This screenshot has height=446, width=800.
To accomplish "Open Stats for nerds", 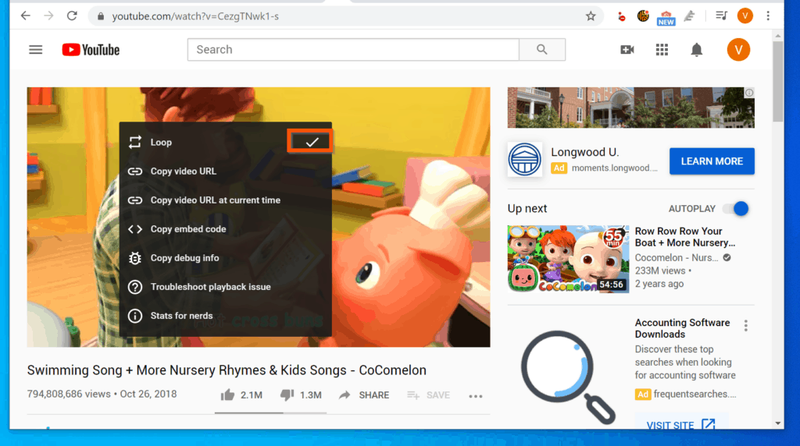I will tap(226, 316).
